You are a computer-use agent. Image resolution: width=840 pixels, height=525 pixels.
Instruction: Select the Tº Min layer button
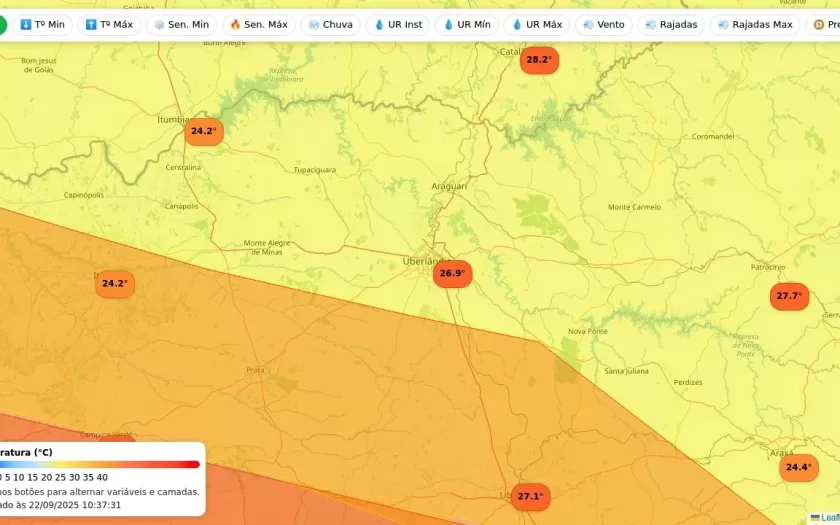(x=42, y=24)
